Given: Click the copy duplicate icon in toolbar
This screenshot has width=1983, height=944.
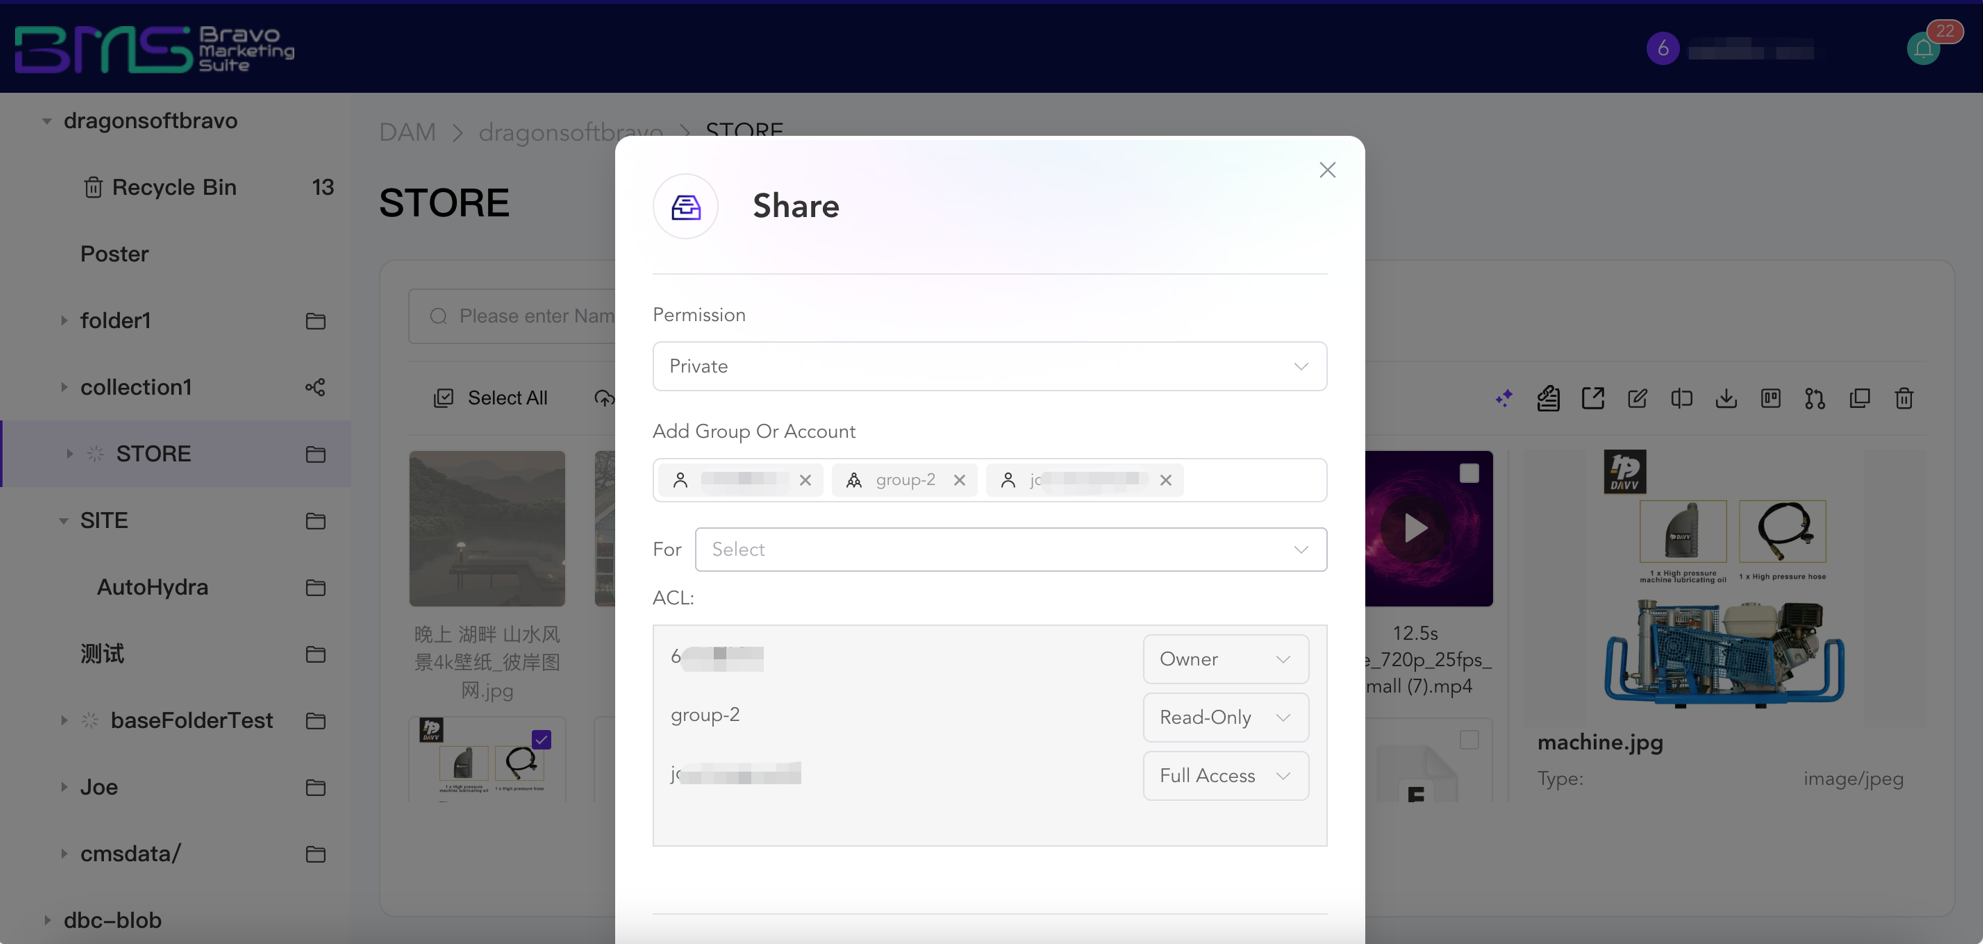Looking at the screenshot, I should click(1860, 398).
